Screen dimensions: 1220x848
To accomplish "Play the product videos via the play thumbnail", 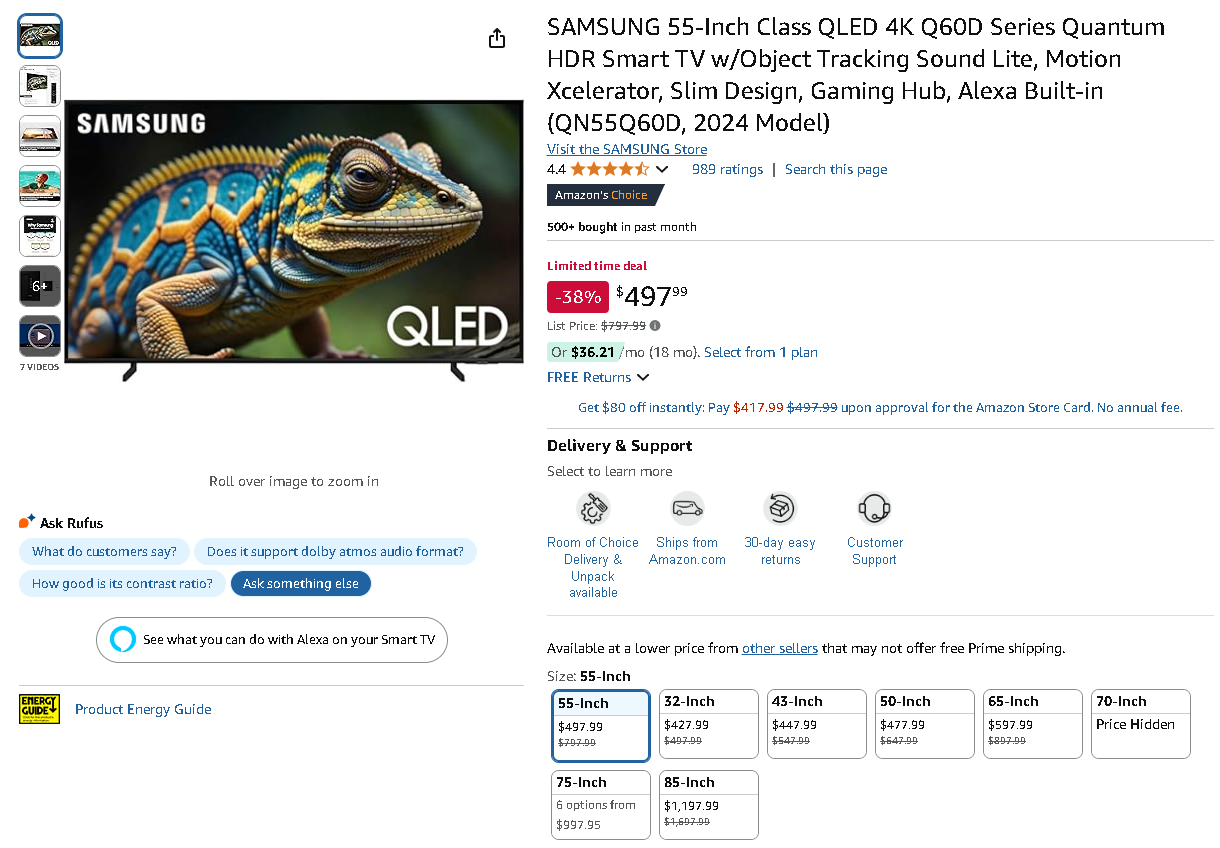I will tap(39, 335).
